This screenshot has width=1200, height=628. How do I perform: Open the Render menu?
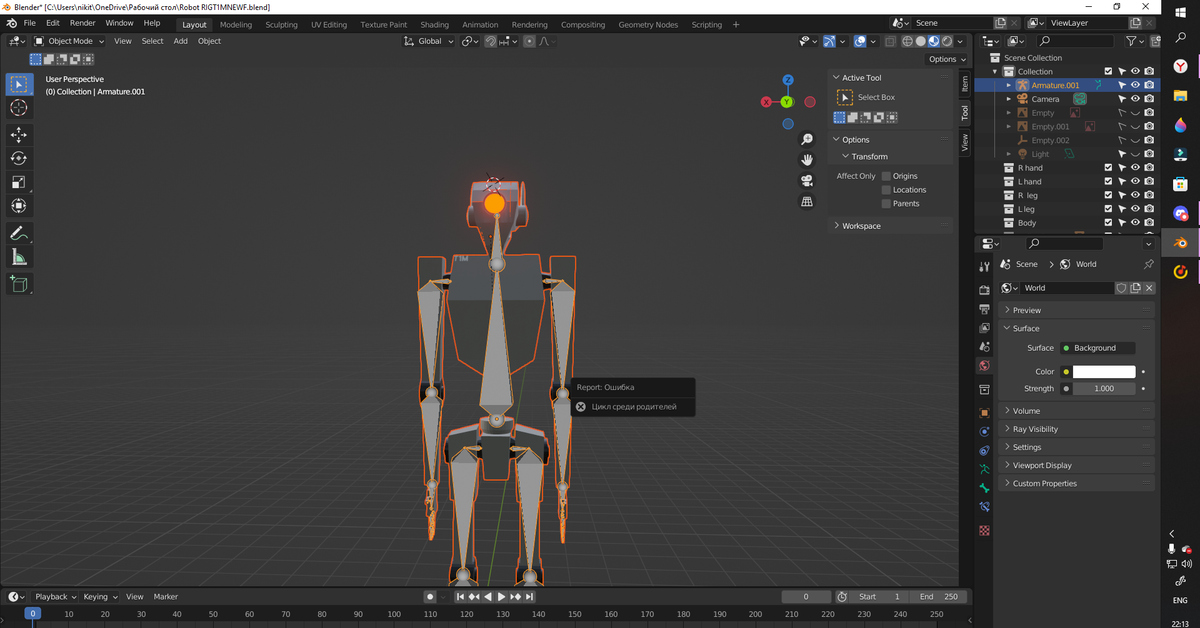(x=82, y=23)
